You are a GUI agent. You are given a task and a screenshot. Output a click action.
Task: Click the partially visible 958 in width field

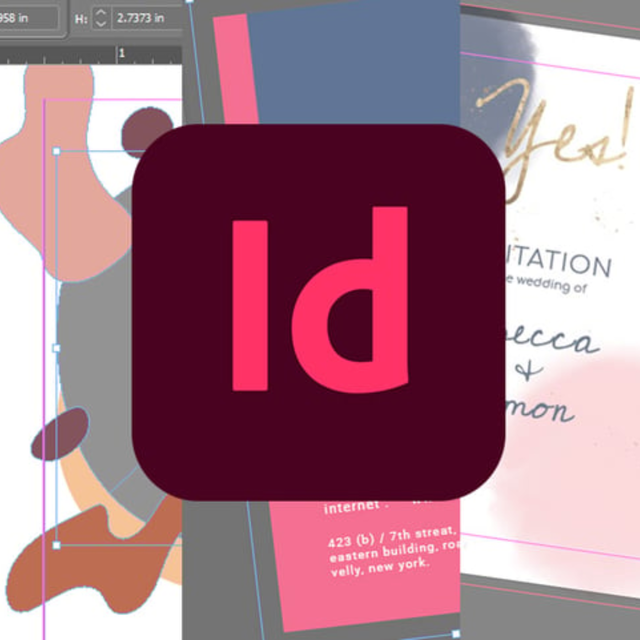point(29,18)
